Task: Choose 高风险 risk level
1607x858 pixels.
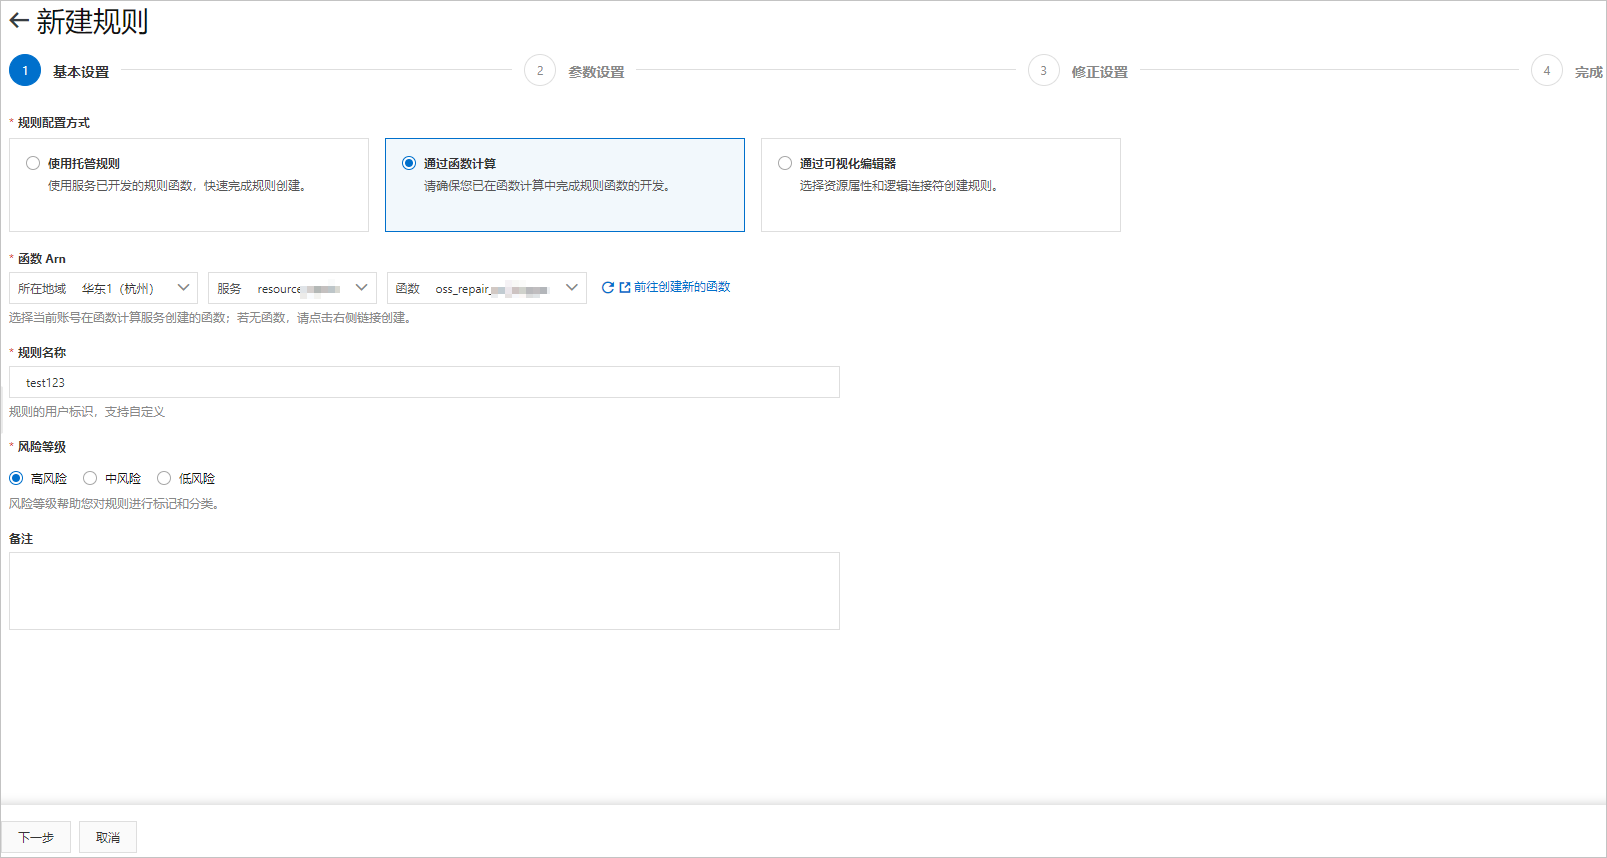Action: pos(16,478)
